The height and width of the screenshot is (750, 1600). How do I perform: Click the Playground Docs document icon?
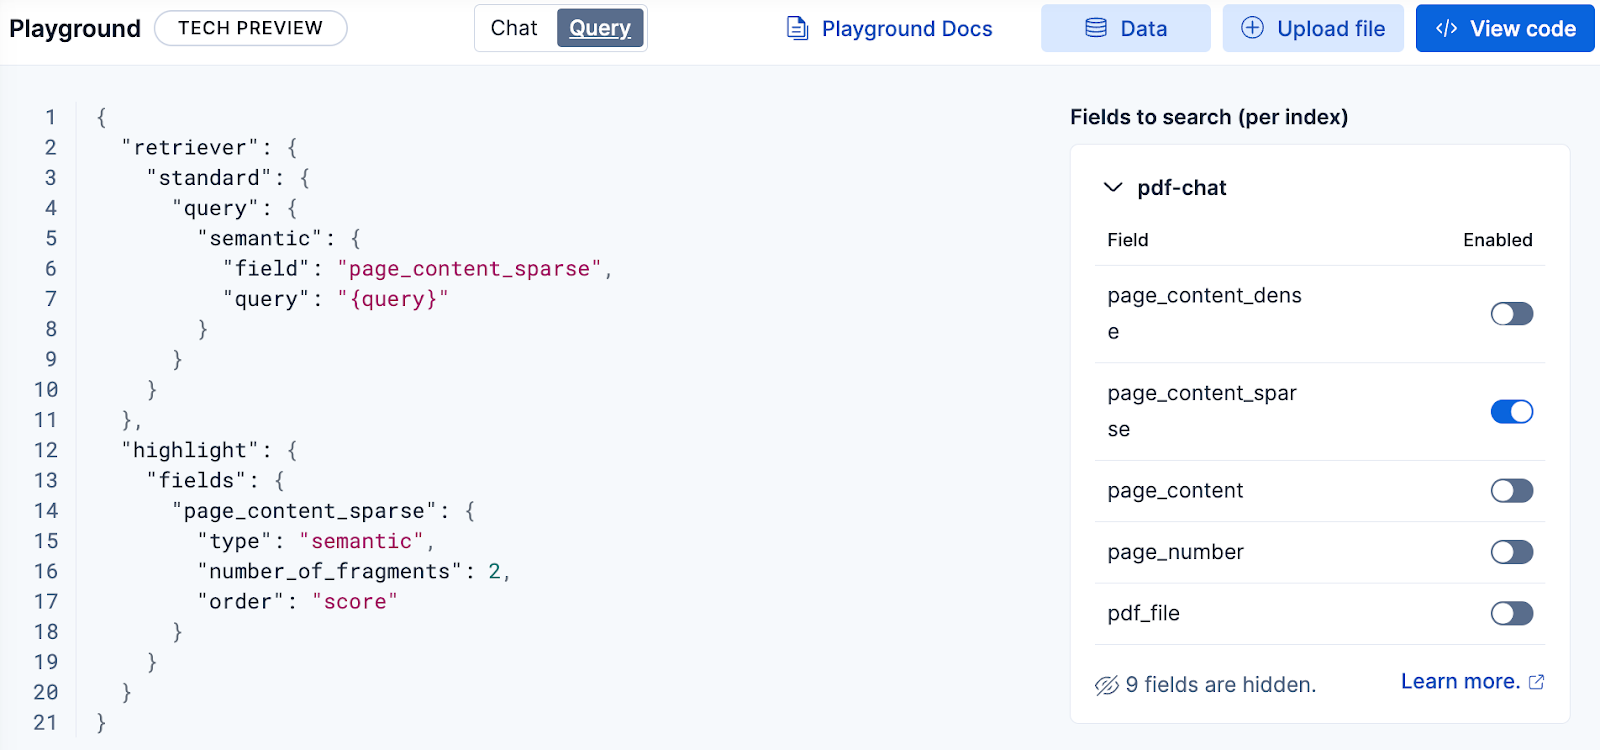[797, 28]
